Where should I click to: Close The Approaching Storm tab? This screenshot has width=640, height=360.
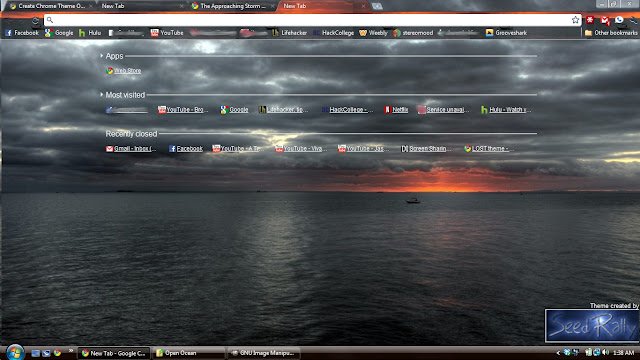272,6
